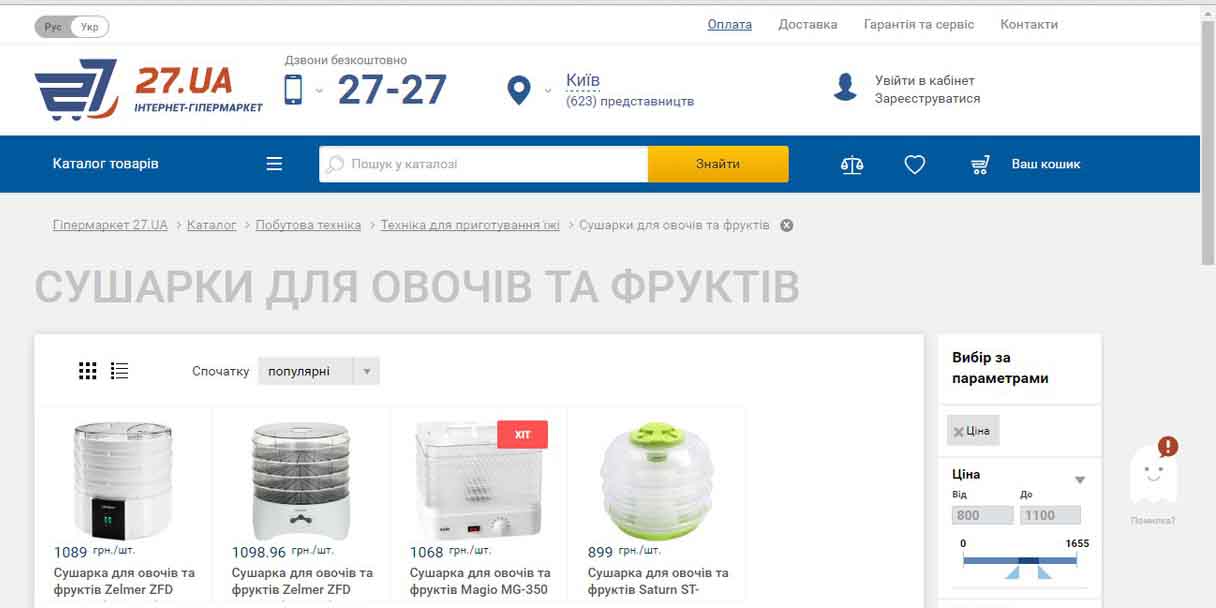Click the ghost error report icon
This screenshot has width=1216, height=608.
click(x=1153, y=473)
